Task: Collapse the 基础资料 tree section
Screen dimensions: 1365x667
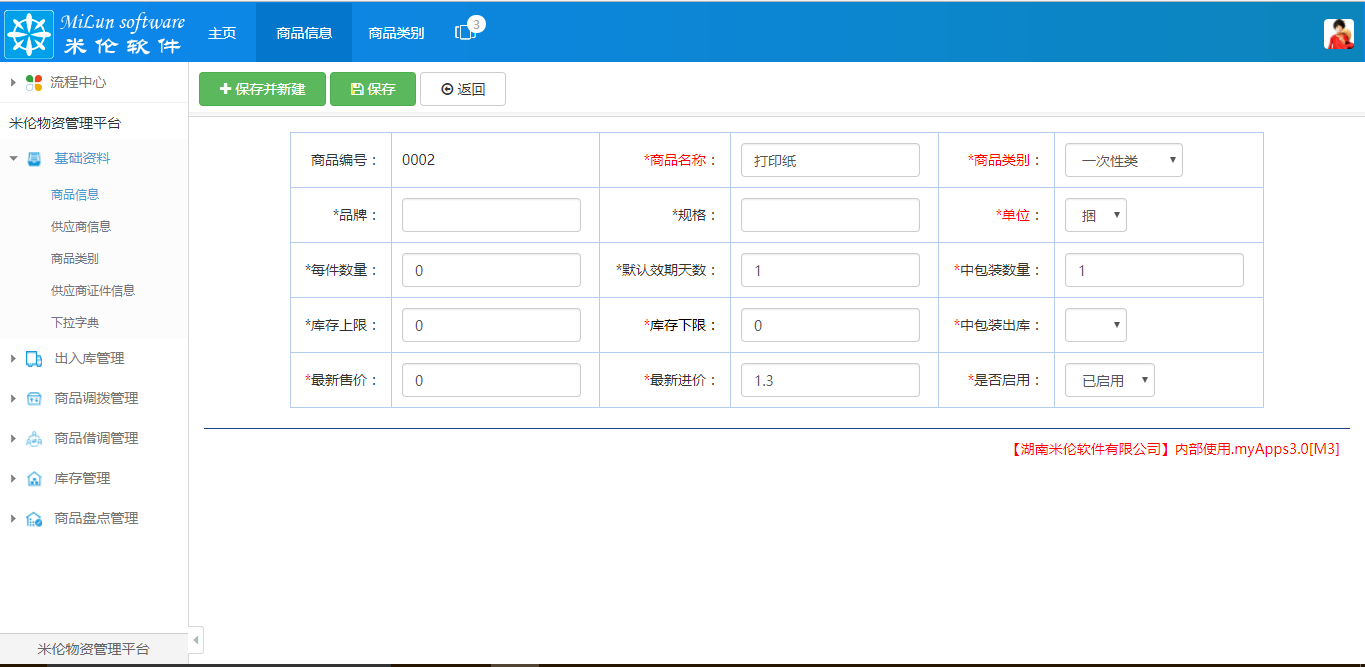Action: click(x=12, y=156)
